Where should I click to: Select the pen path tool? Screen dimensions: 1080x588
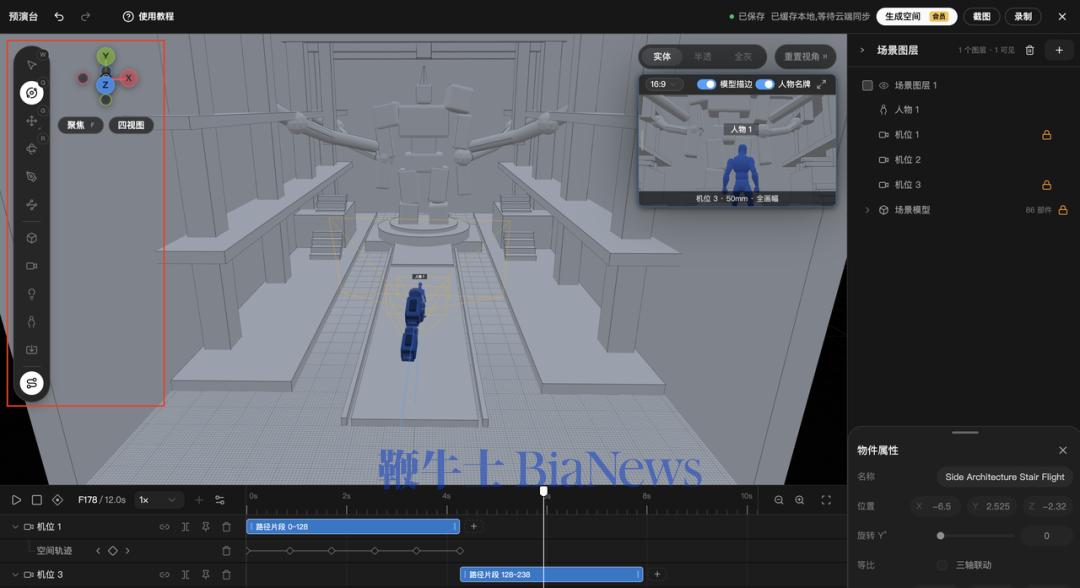tap(31, 177)
